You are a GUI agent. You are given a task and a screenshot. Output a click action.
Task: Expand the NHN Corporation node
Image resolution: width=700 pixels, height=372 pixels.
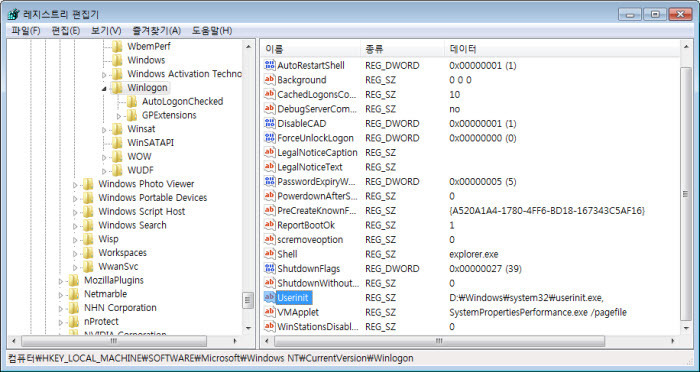tap(61, 309)
